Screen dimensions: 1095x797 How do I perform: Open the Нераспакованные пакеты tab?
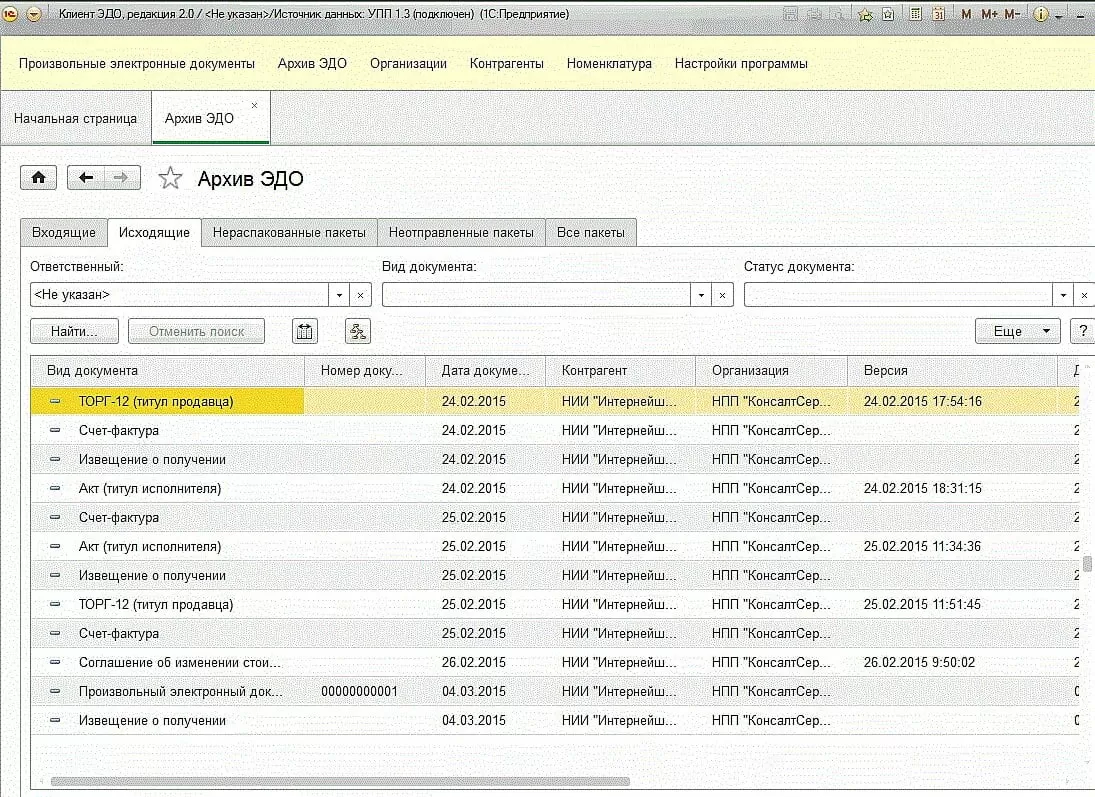pos(289,233)
